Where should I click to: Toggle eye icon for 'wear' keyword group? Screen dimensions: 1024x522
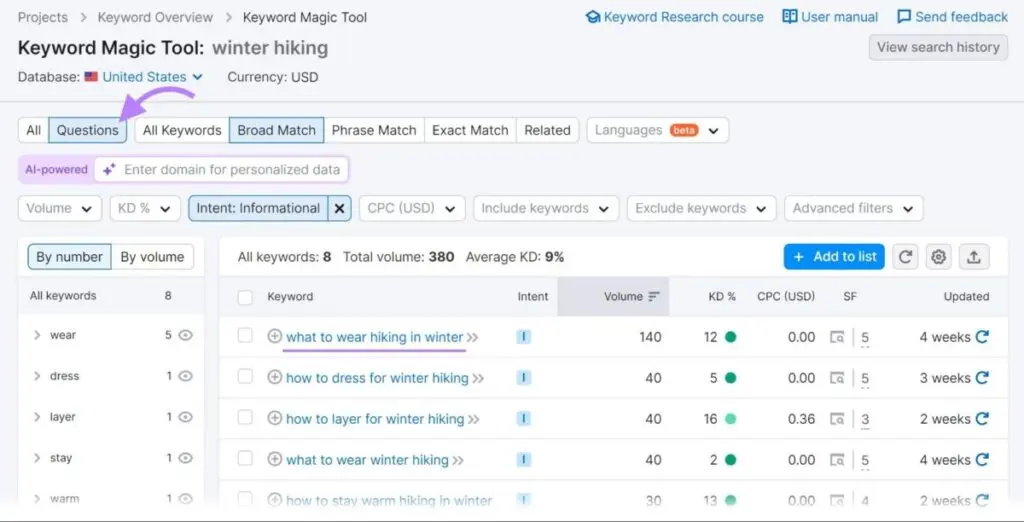pos(185,335)
